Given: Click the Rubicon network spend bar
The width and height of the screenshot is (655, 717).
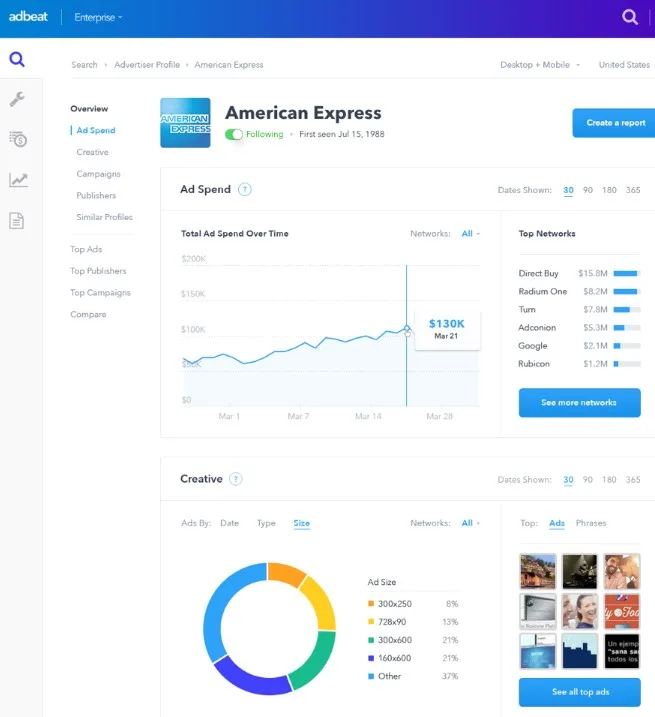Looking at the screenshot, I should [x=627, y=364].
